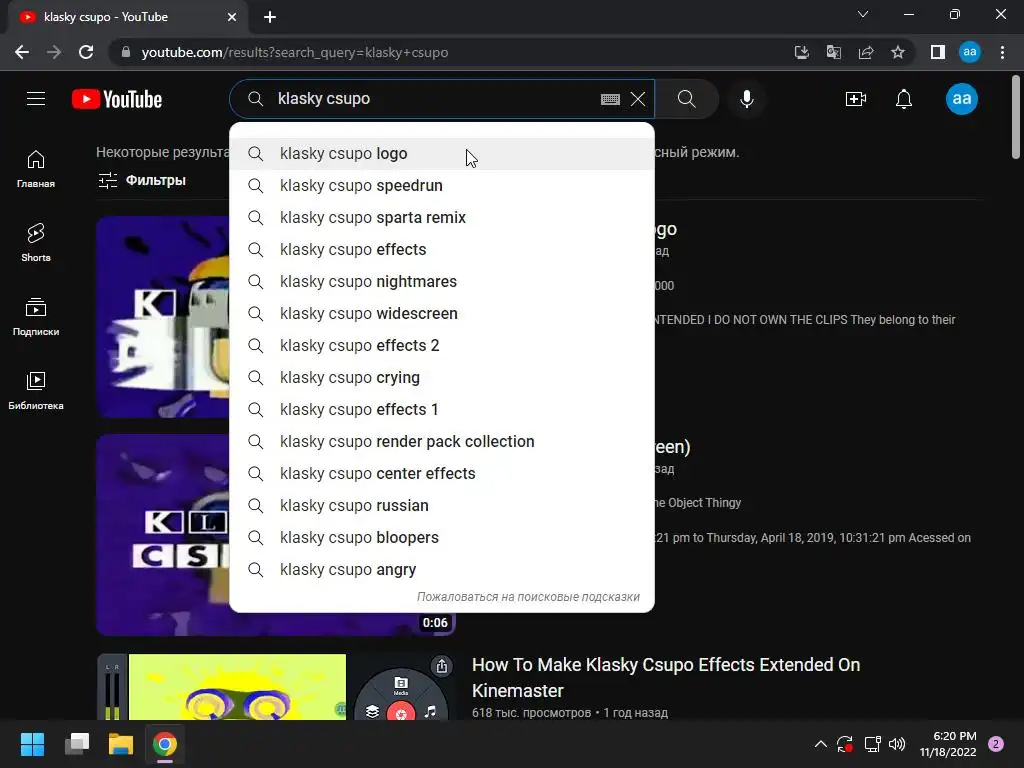Select suggestion klasky csupo effects 2
The width and height of the screenshot is (1024, 768).
pyautogui.click(x=442, y=345)
